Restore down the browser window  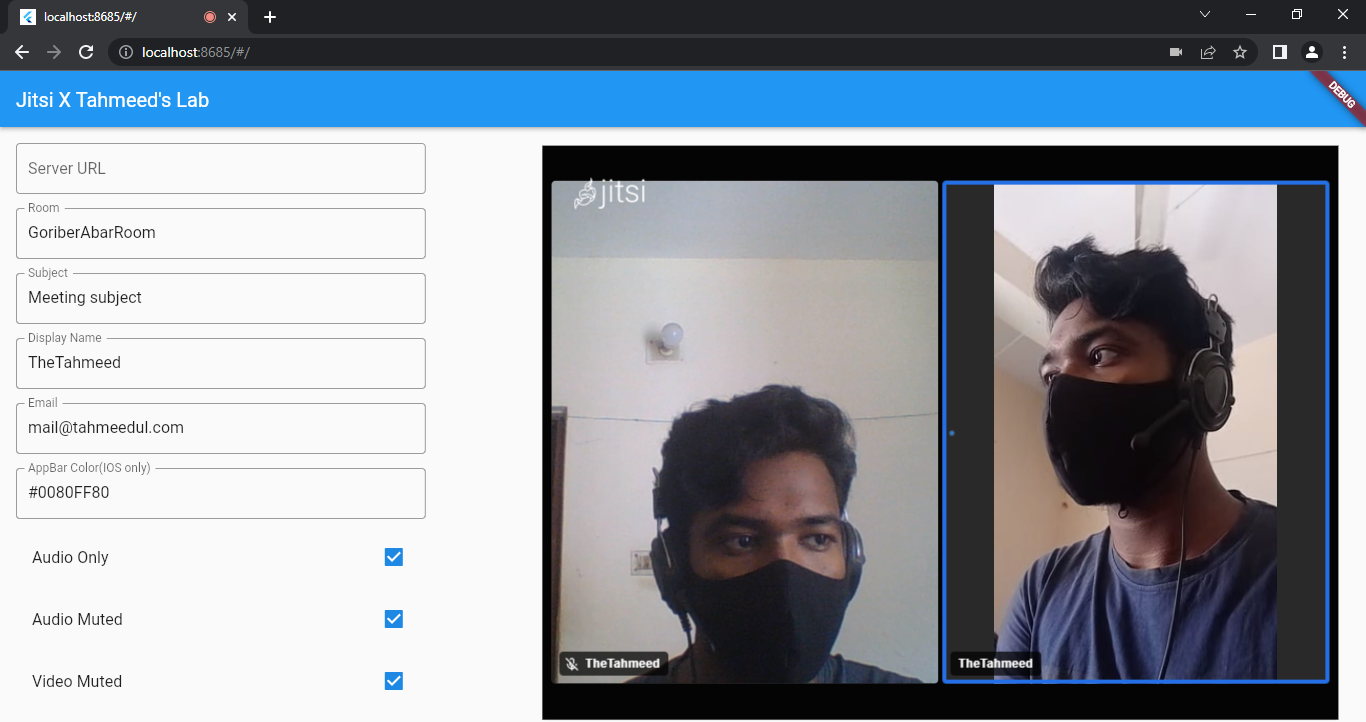tap(1297, 14)
